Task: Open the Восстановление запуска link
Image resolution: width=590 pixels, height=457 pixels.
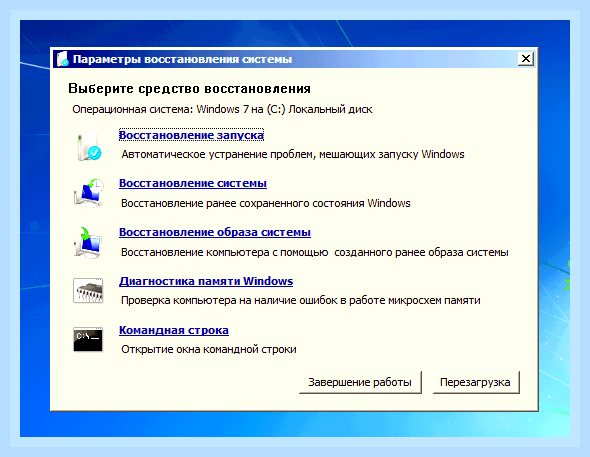Action: tap(191, 135)
